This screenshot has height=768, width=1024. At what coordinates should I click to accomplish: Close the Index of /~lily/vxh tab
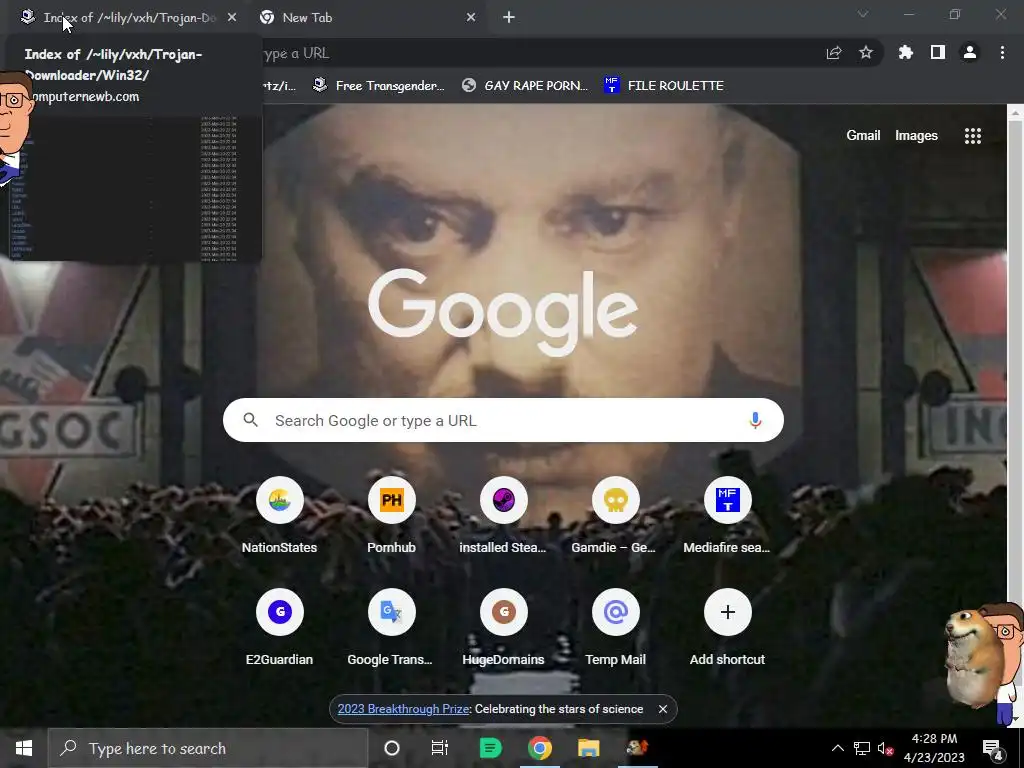pyautogui.click(x=232, y=18)
